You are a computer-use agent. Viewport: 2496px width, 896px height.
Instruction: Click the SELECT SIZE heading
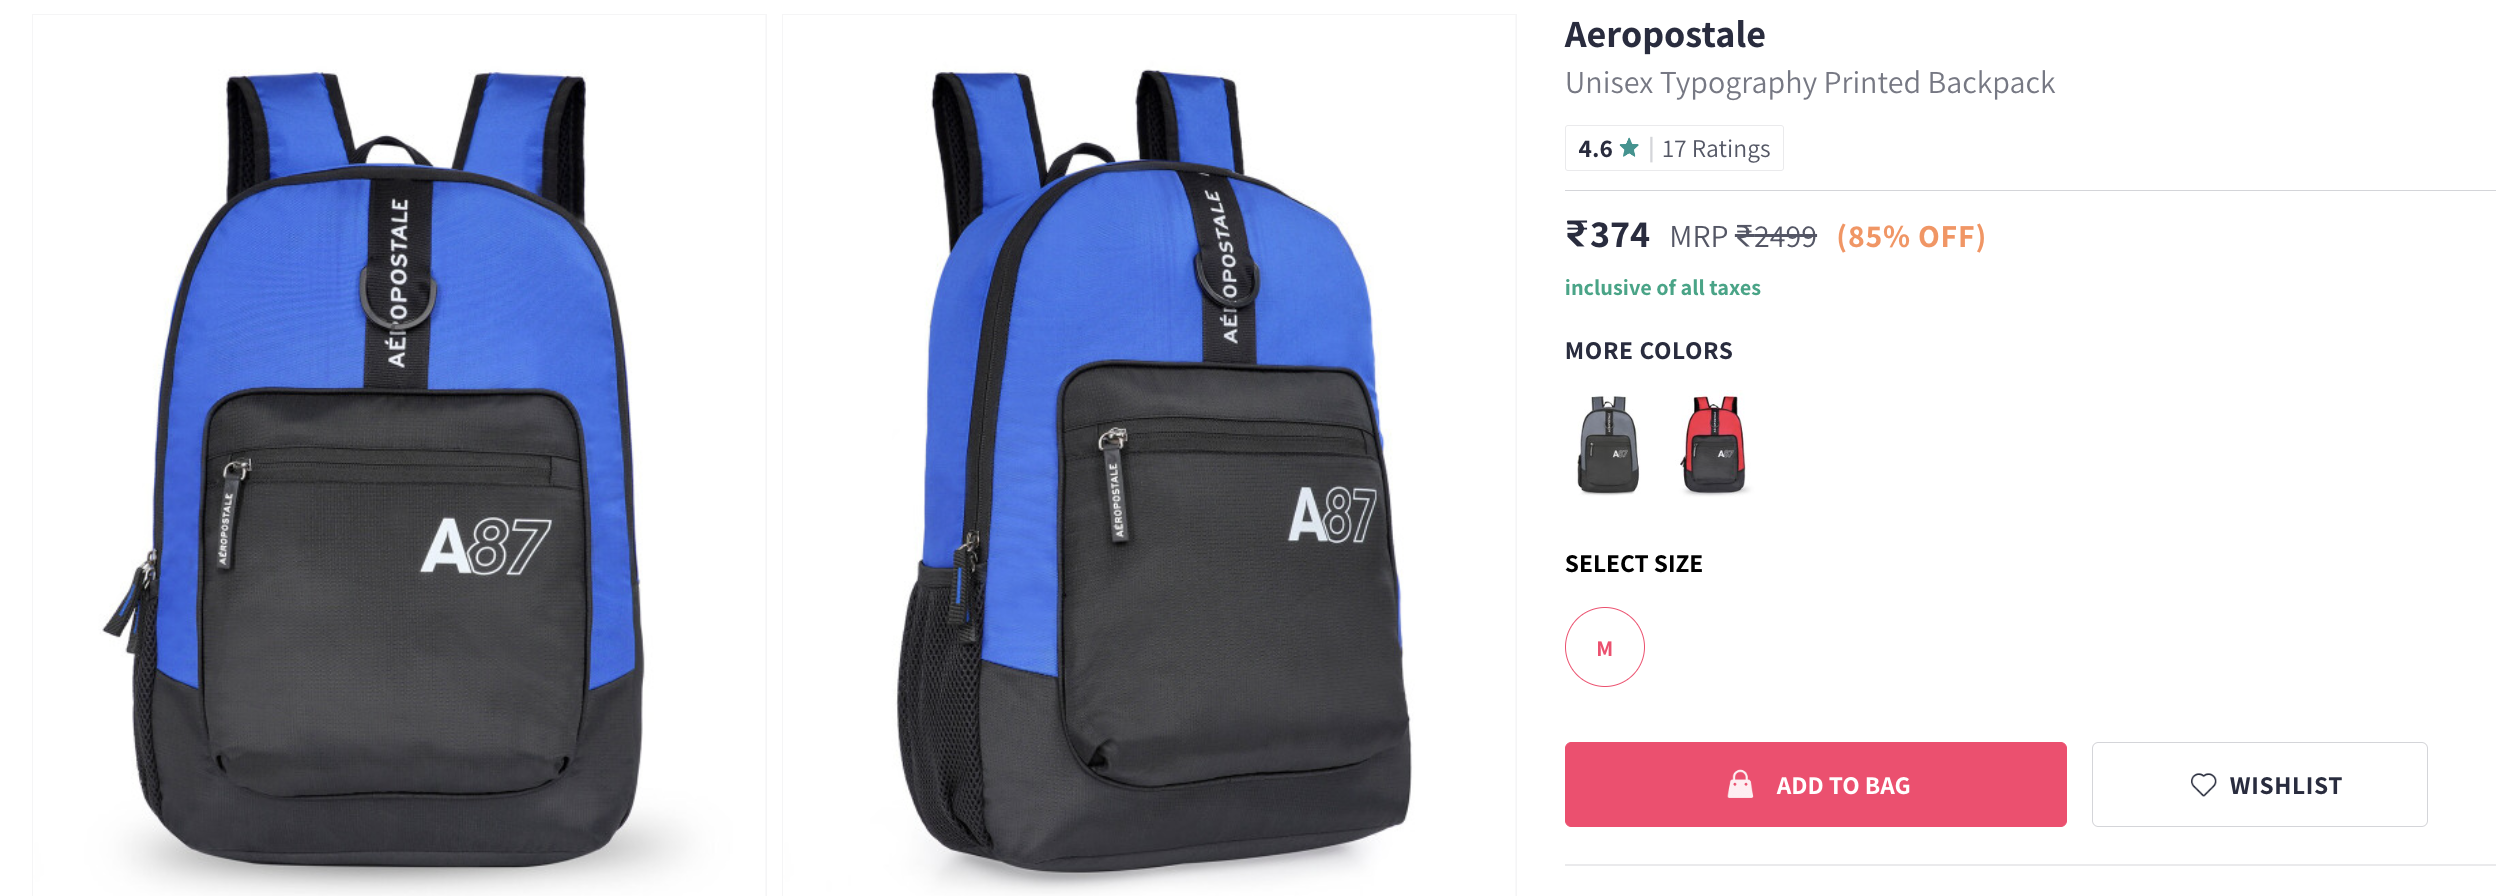click(x=1634, y=564)
